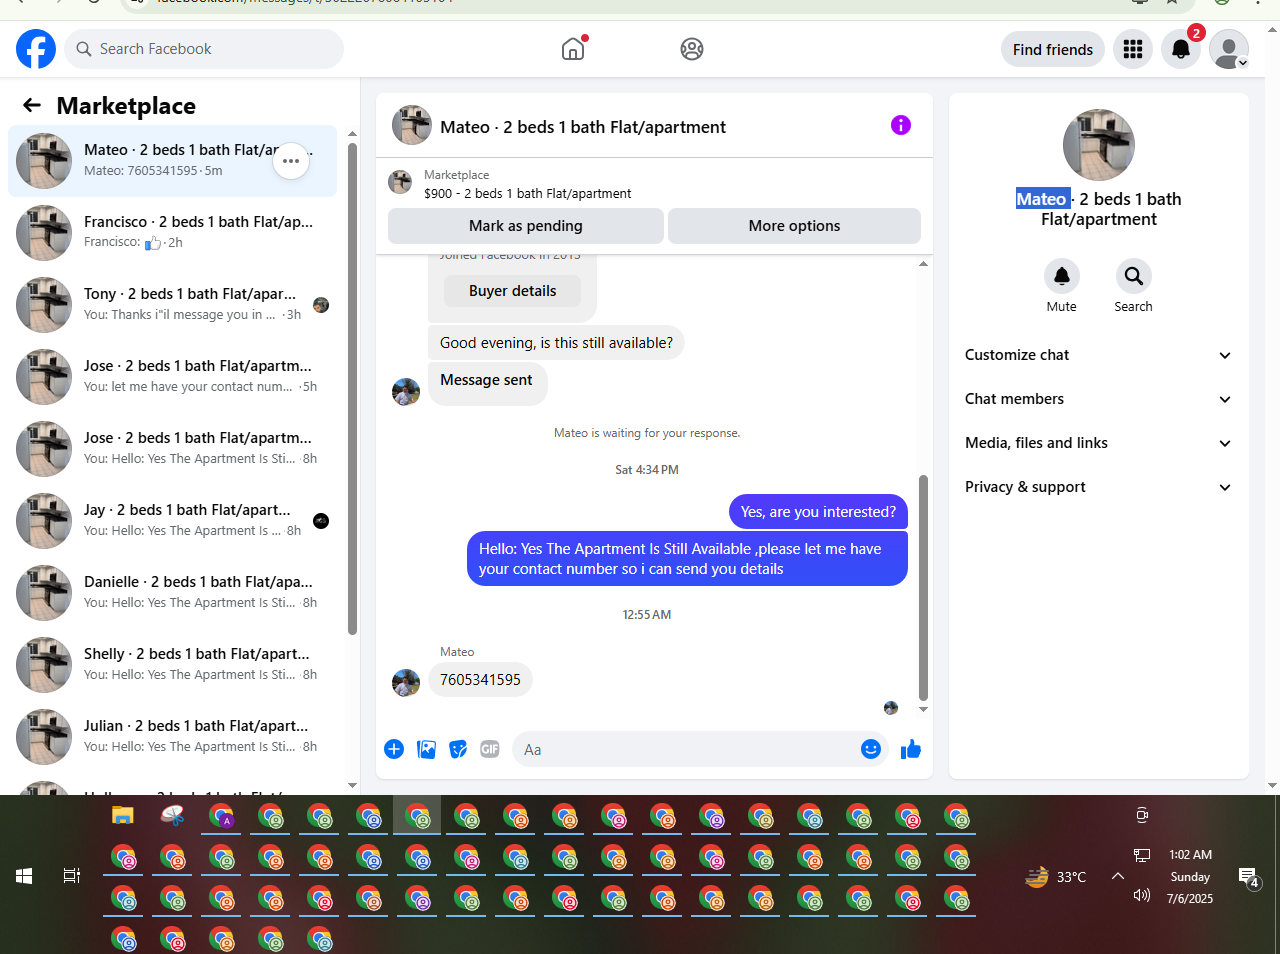Open the weather 33°C widget
This screenshot has height=954, width=1280.
[x=1056, y=877]
